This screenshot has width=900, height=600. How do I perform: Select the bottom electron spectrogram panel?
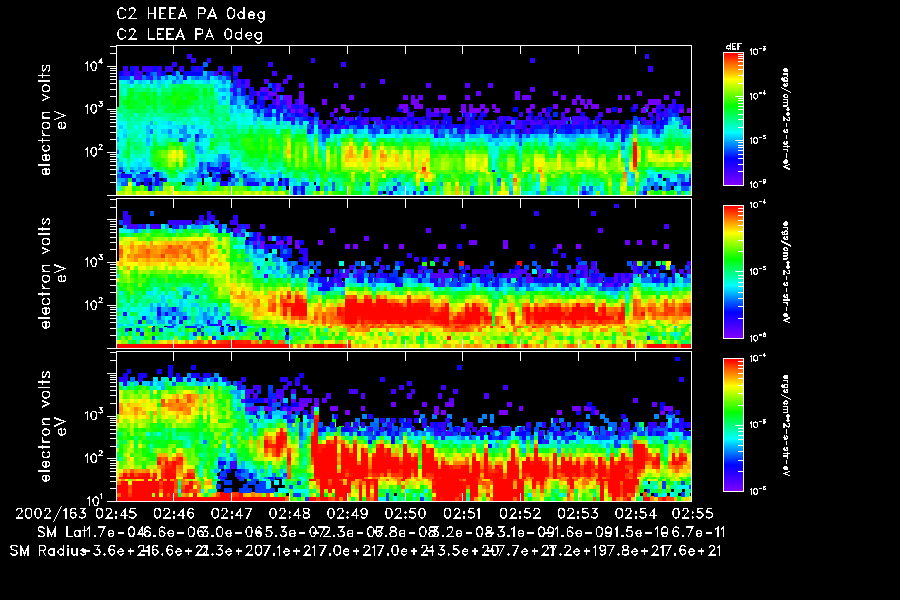(x=404, y=426)
